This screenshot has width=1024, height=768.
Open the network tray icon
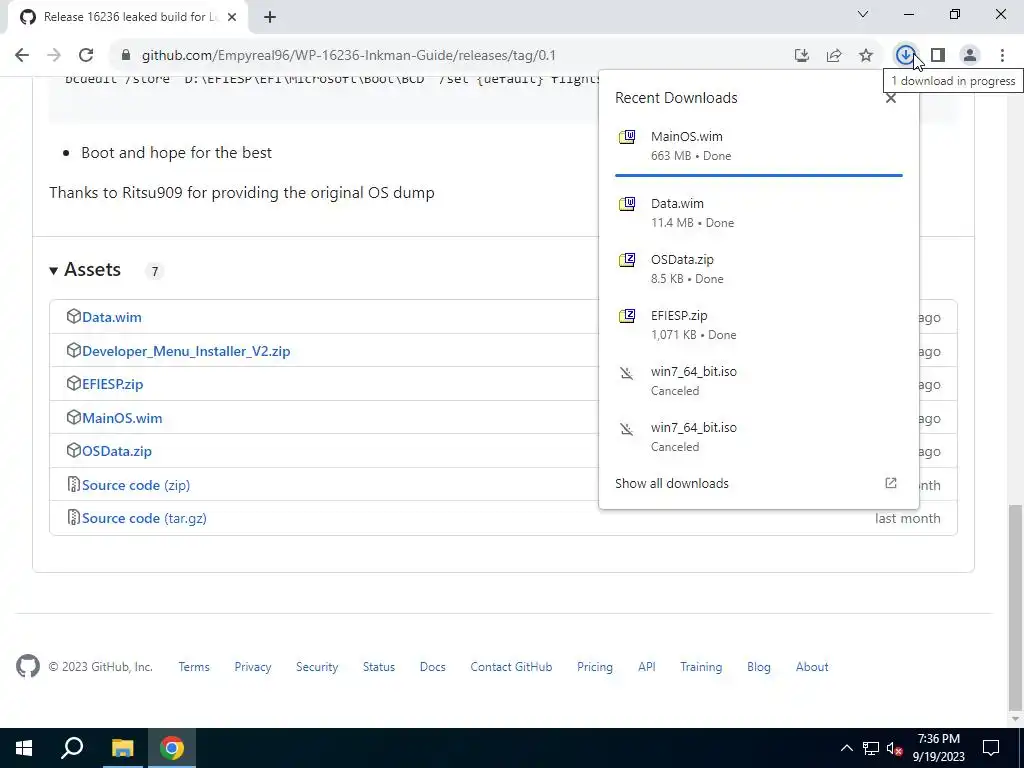tap(871, 748)
